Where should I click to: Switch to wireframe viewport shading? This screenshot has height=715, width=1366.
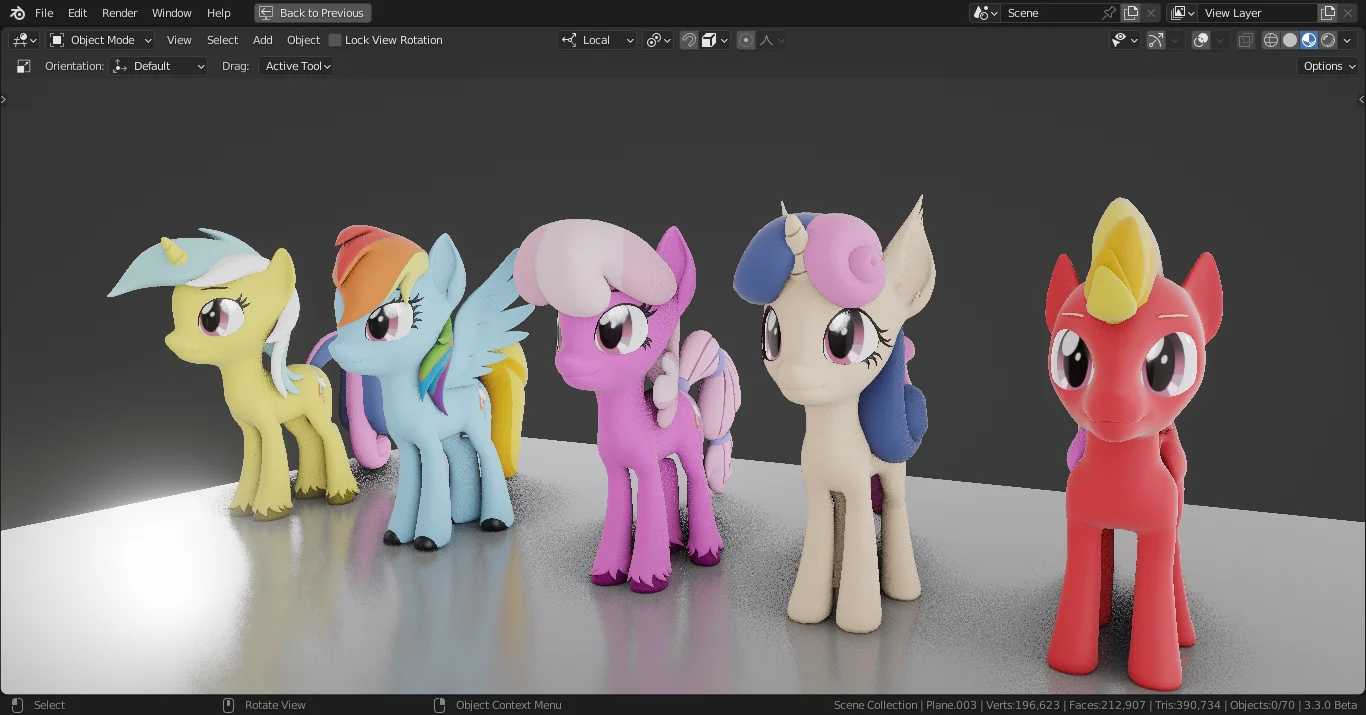pyautogui.click(x=1271, y=40)
